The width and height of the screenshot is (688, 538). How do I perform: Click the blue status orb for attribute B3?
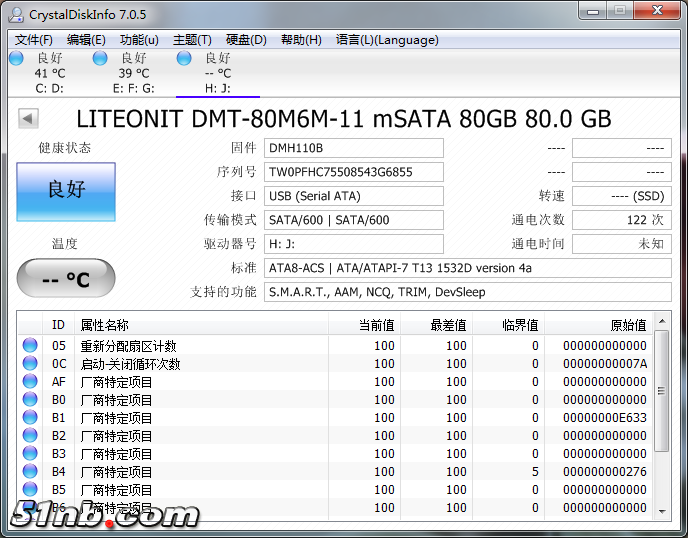click(x=30, y=453)
